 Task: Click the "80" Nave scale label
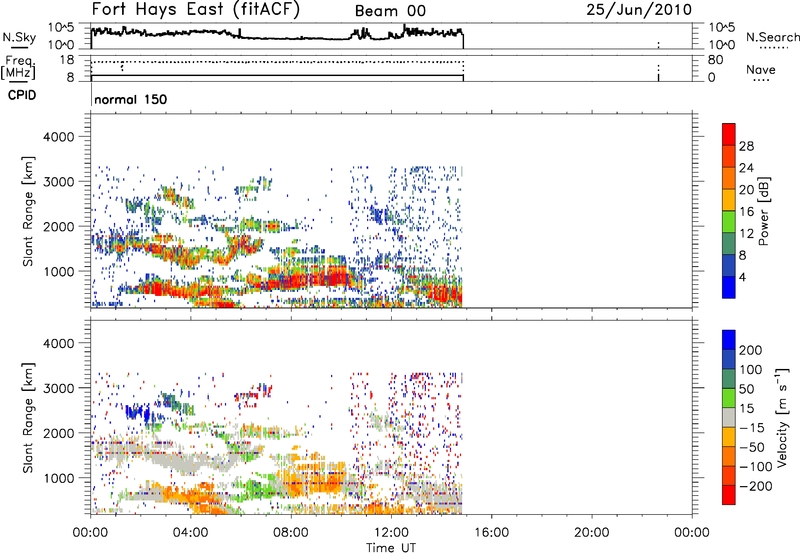[x=715, y=60]
